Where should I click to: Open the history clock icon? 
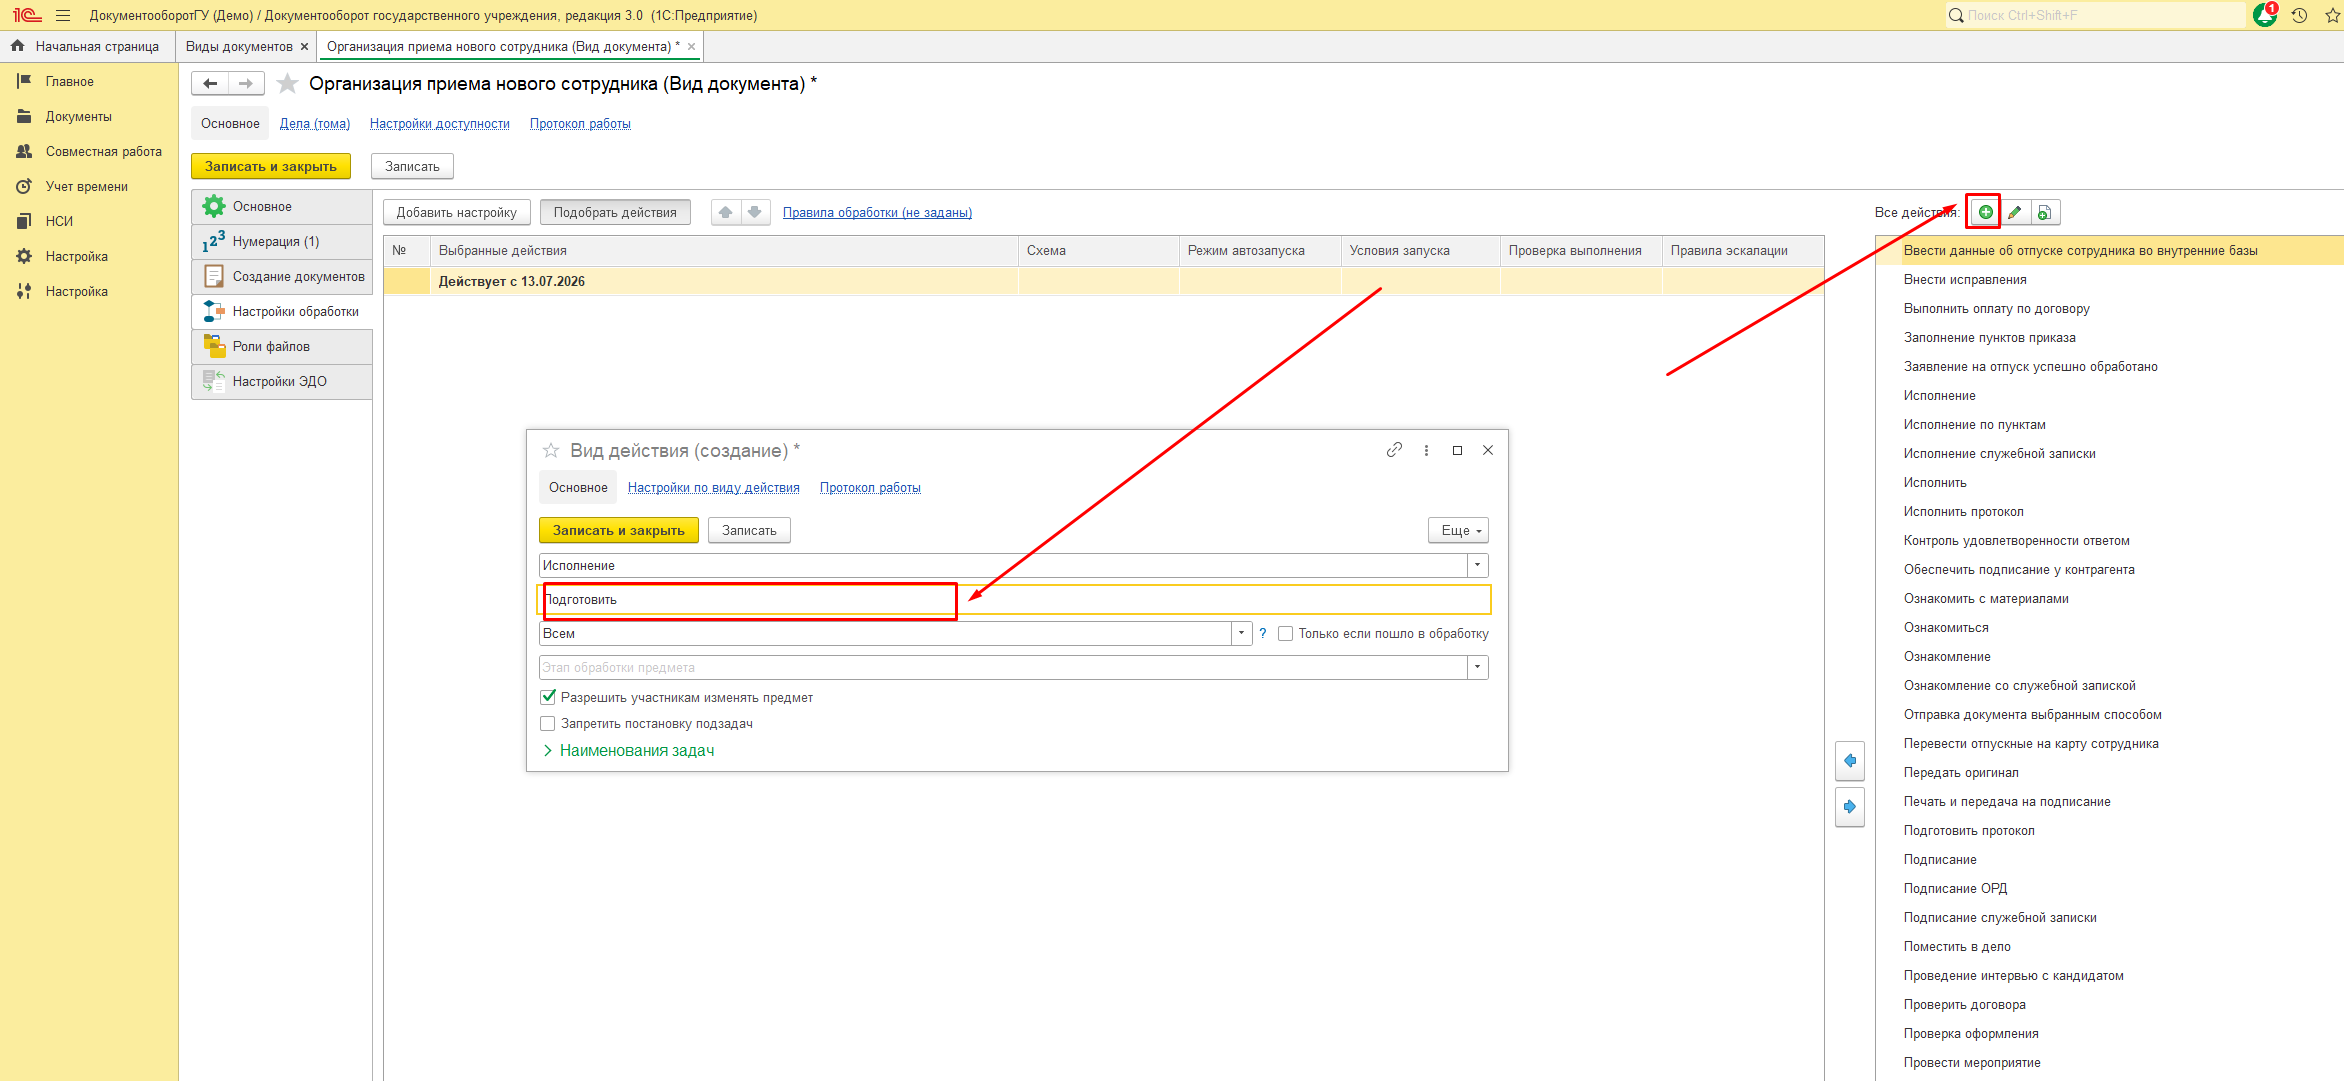2299,15
